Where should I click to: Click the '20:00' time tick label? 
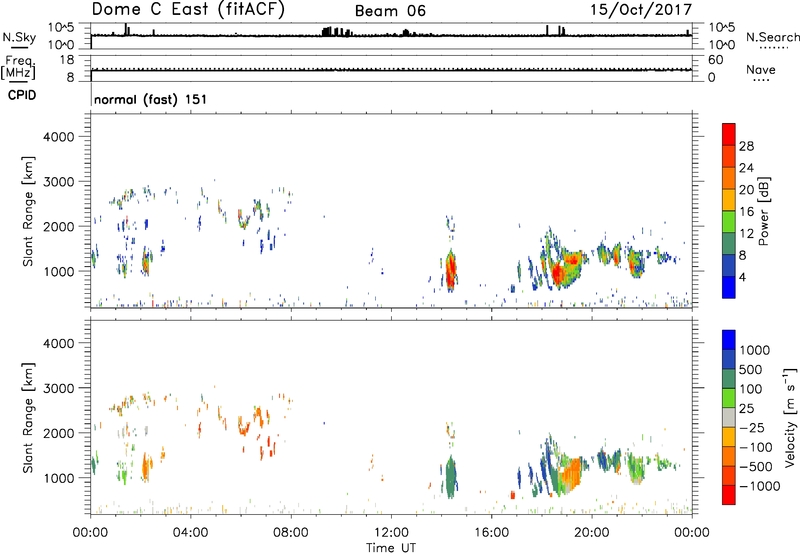click(x=592, y=533)
